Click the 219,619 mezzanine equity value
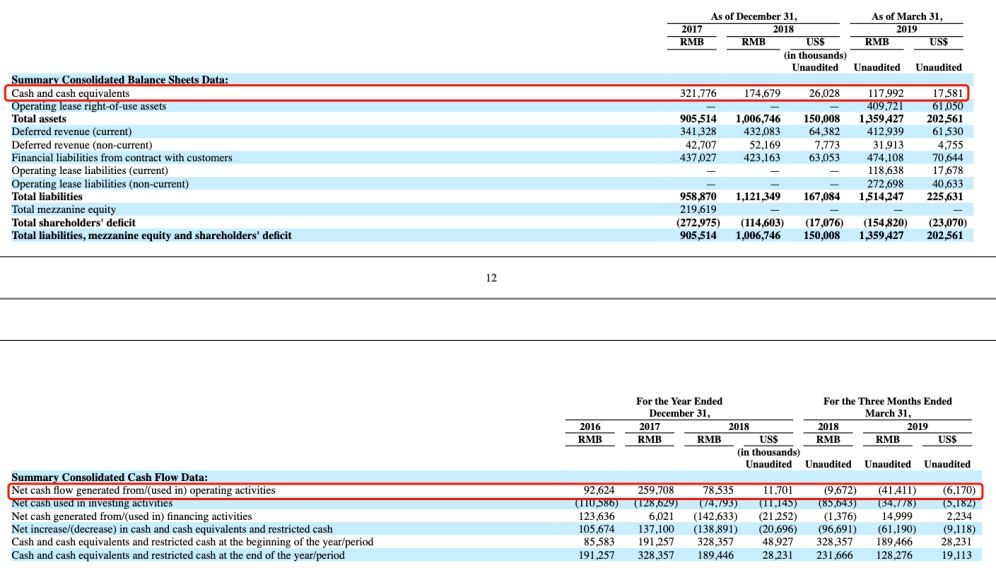This screenshot has height=568, width=996. click(x=699, y=210)
